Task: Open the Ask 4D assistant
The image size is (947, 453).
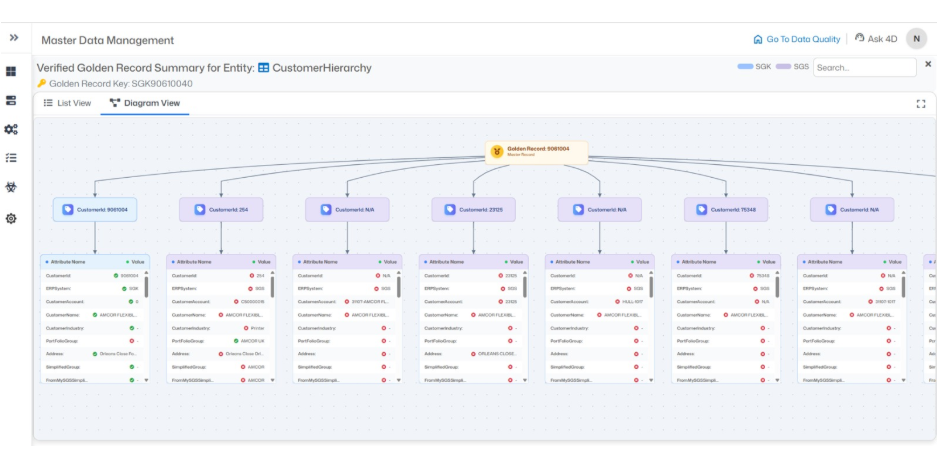Action: pos(876,39)
